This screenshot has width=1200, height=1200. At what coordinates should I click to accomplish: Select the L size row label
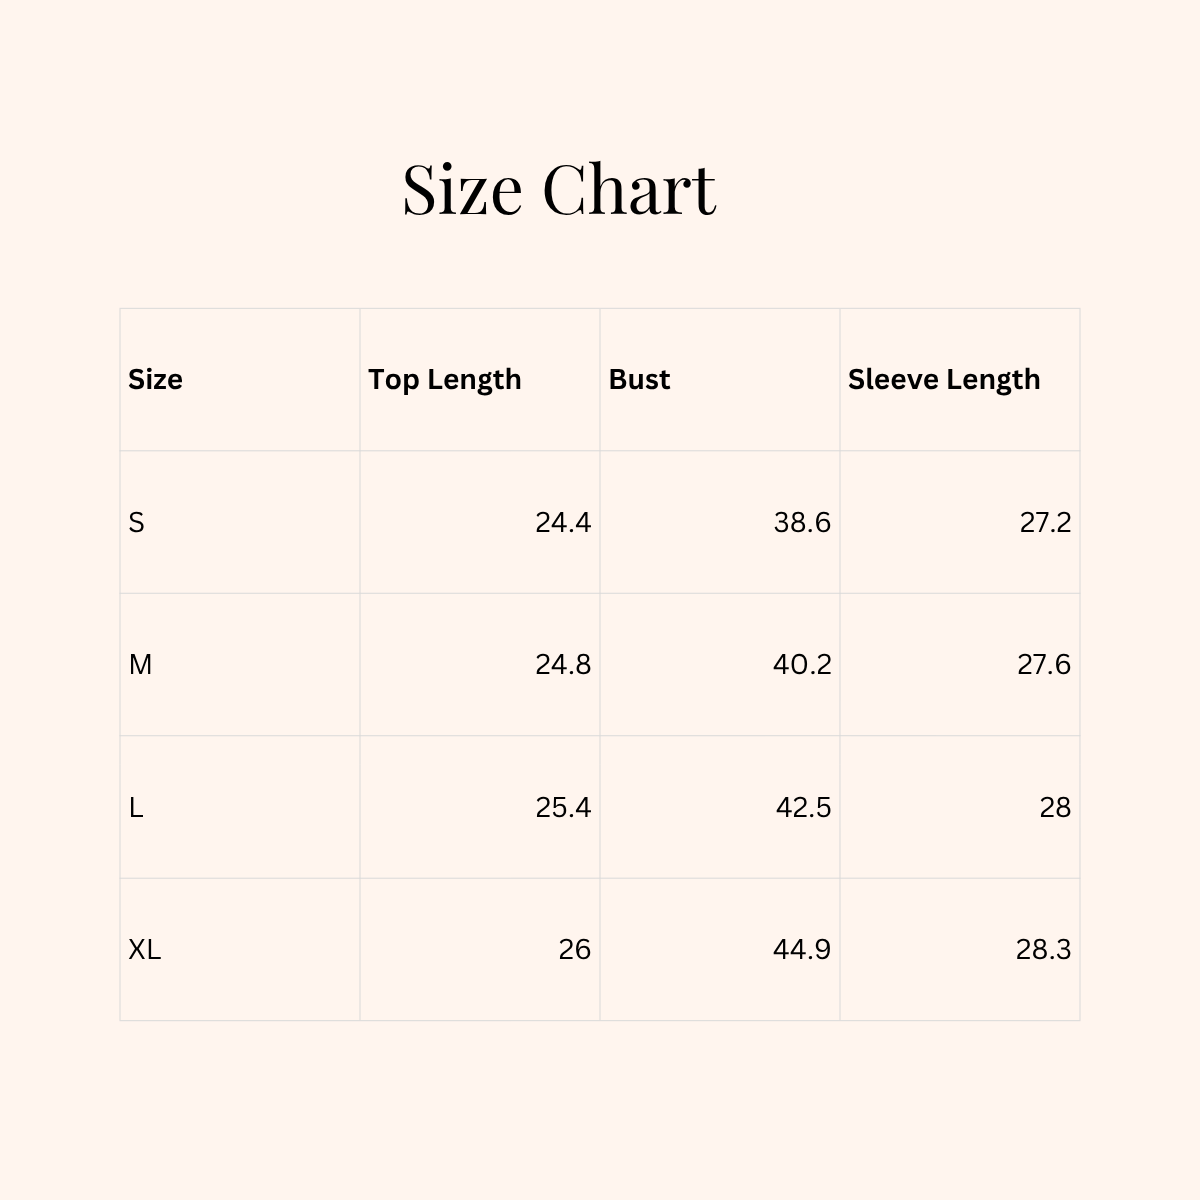tap(136, 807)
